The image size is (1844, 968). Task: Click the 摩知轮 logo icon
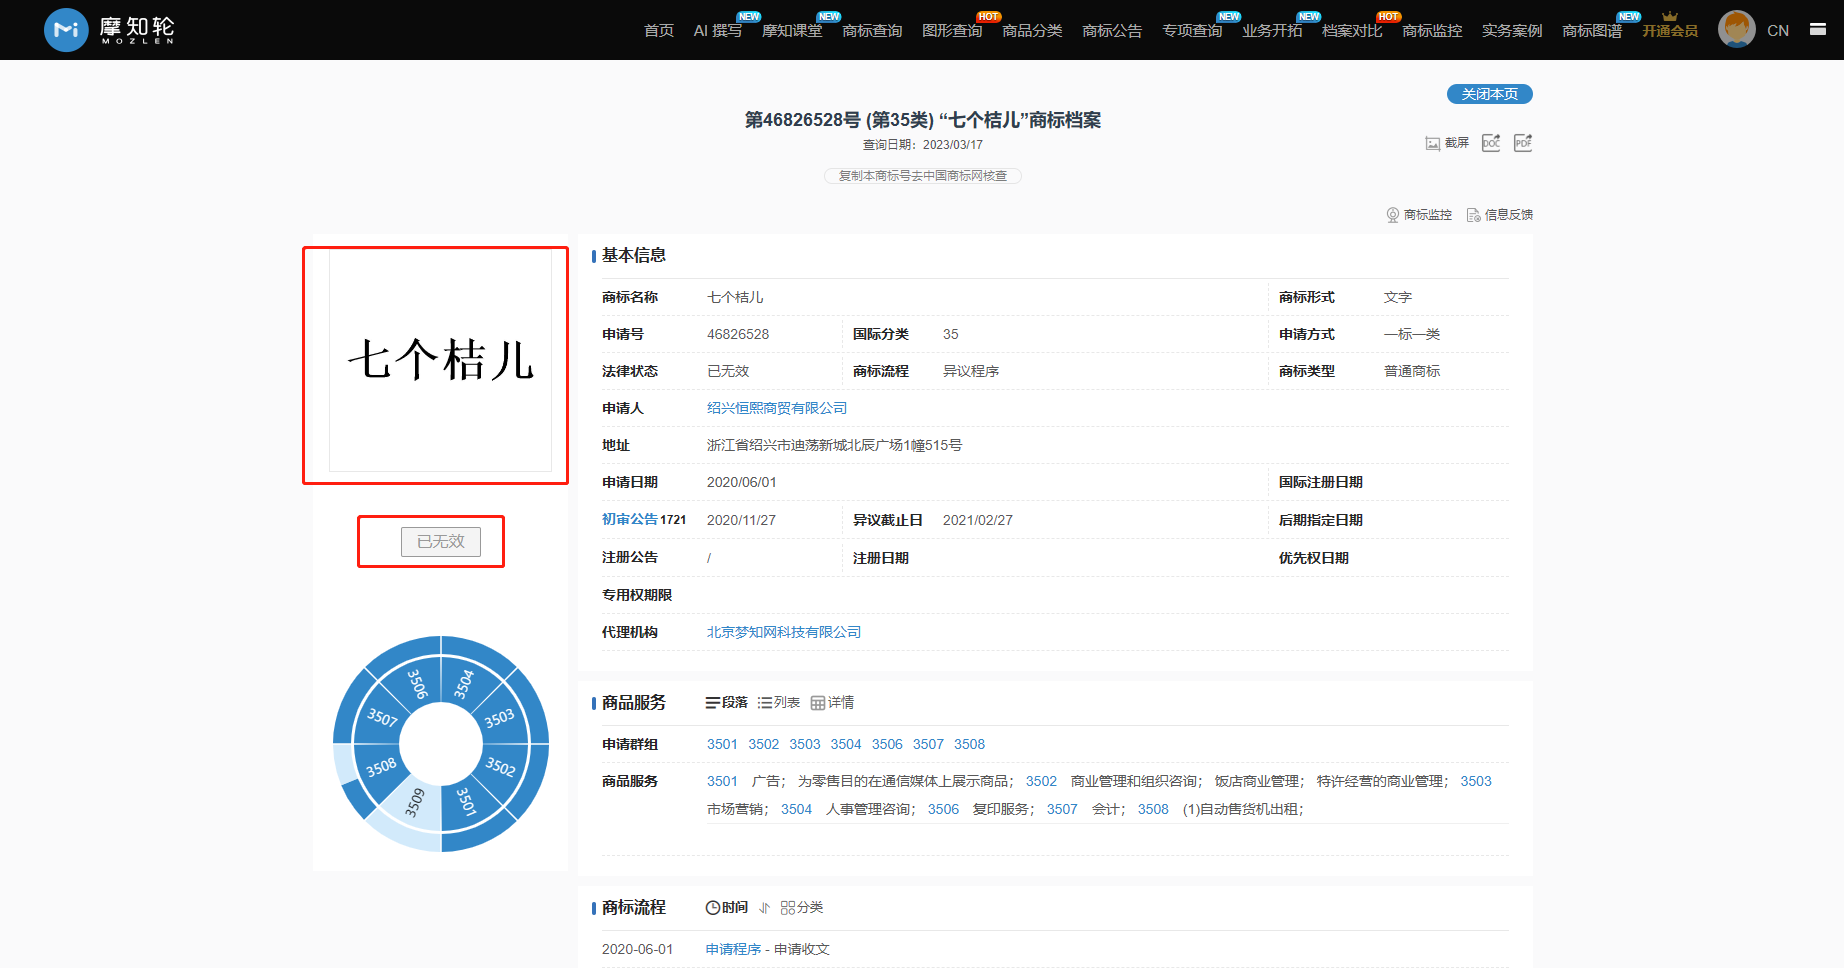coord(66,30)
